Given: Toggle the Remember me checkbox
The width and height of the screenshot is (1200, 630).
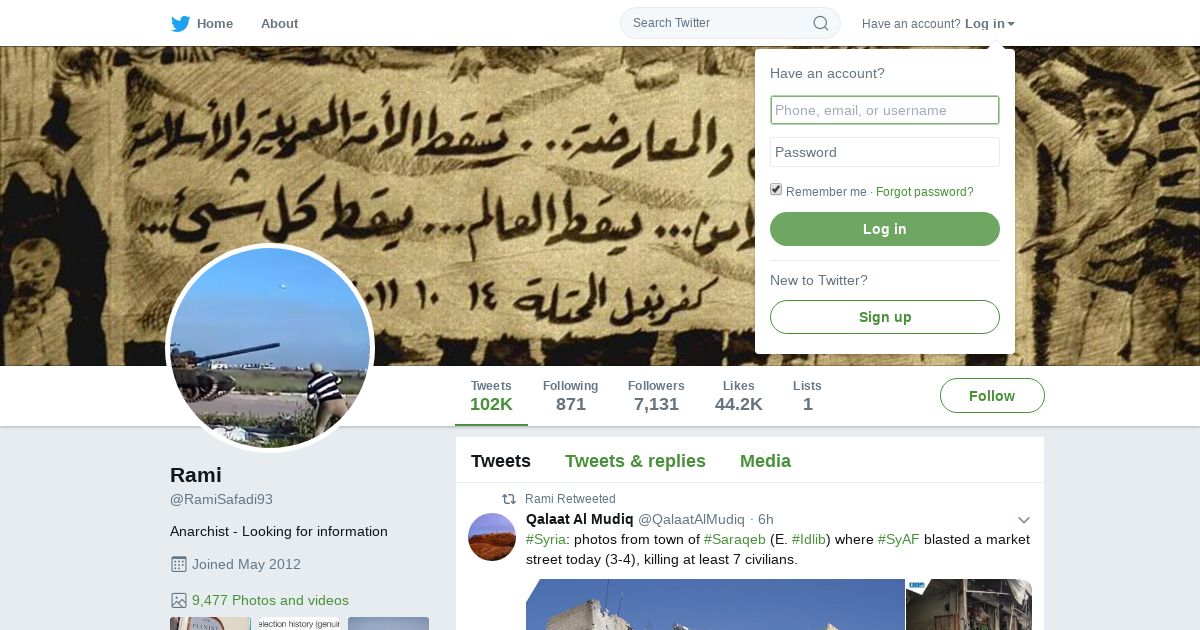Looking at the screenshot, I should point(776,190).
